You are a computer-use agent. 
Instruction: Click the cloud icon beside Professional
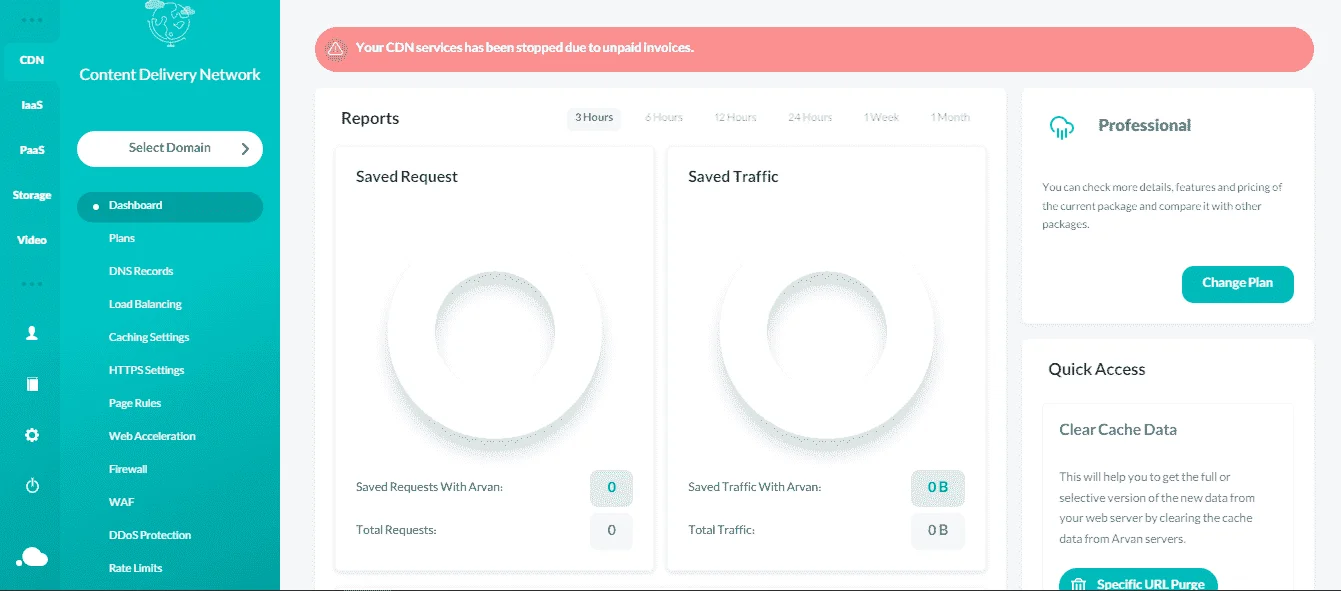pyautogui.click(x=1062, y=127)
